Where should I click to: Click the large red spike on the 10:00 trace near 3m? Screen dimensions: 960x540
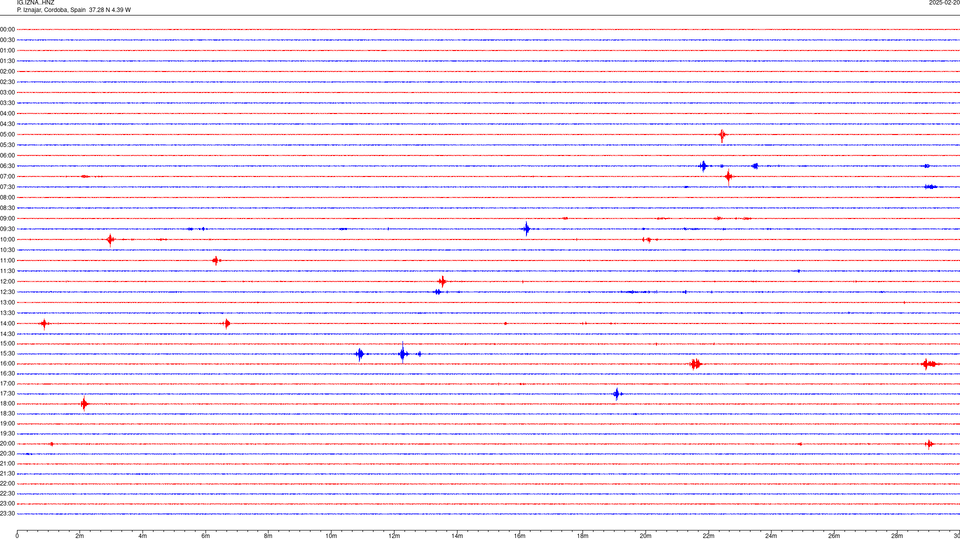pos(110,239)
